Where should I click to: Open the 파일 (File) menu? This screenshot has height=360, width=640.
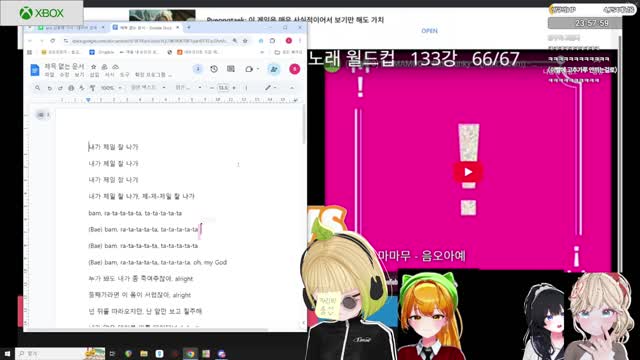click(x=49, y=75)
